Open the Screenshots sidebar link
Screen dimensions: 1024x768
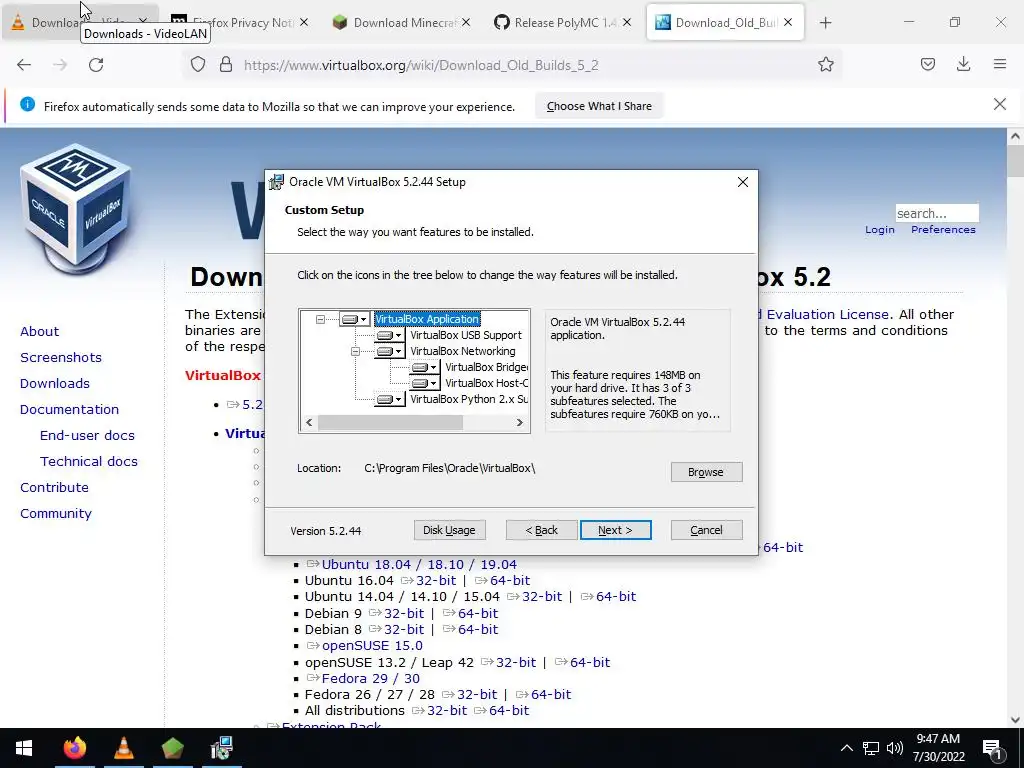click(x=61, y=358)
